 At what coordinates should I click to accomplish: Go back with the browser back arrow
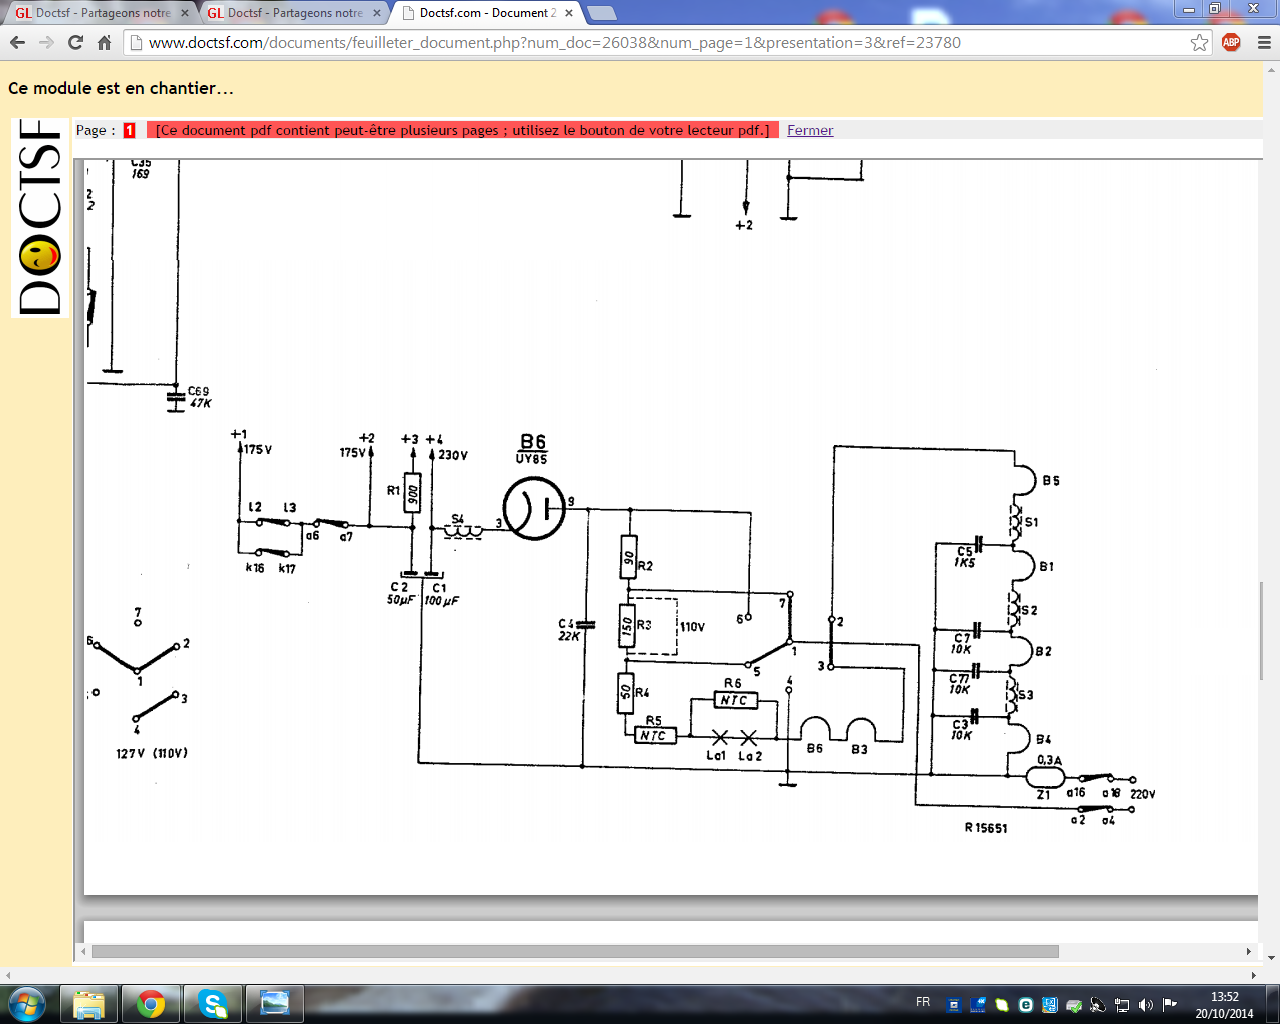click(17, 43)
